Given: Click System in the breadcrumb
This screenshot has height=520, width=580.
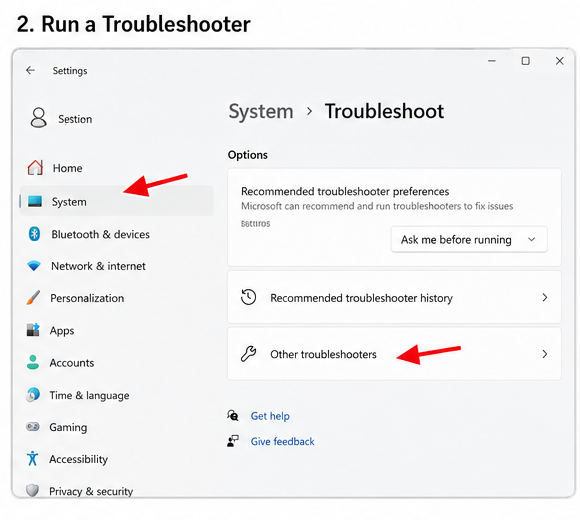Looking at the screenshot, I should (x=261, y=111).
